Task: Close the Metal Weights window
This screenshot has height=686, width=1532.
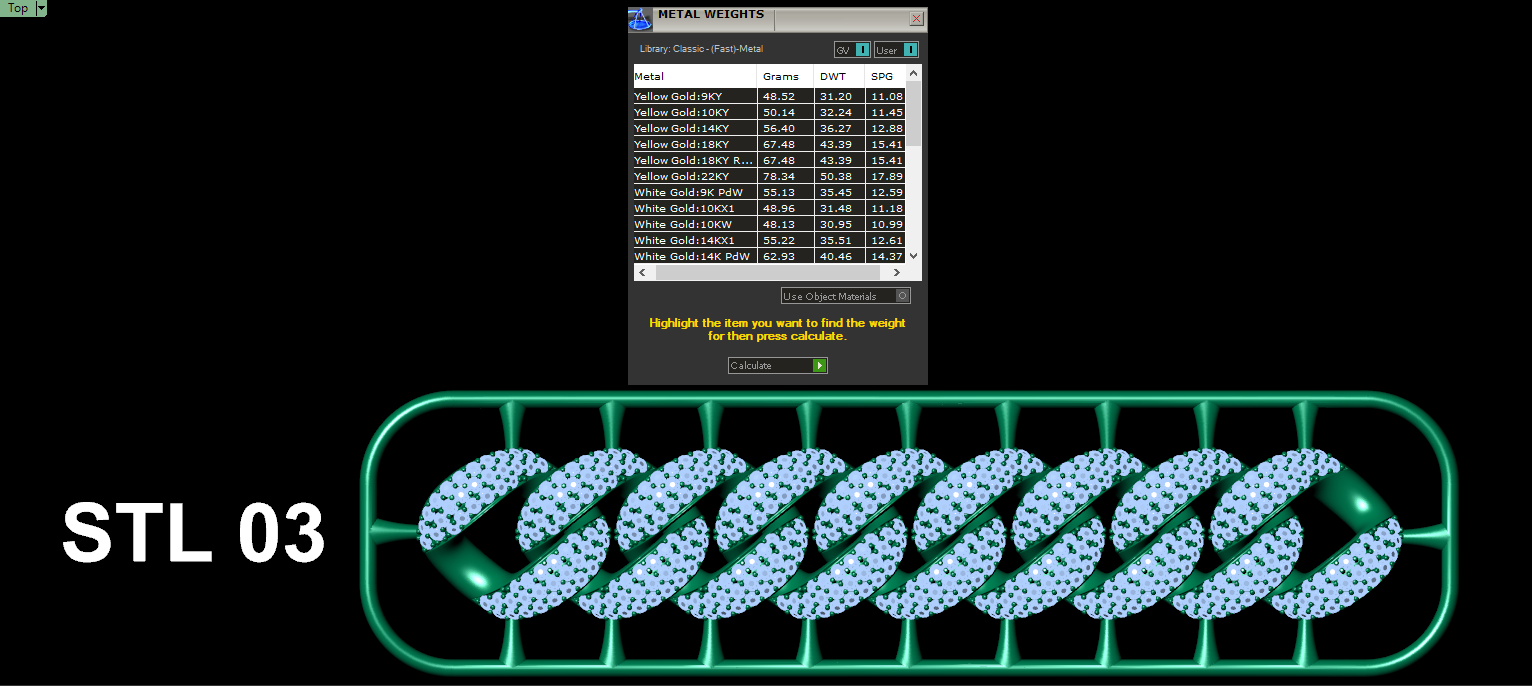Action: pos(916,19)
